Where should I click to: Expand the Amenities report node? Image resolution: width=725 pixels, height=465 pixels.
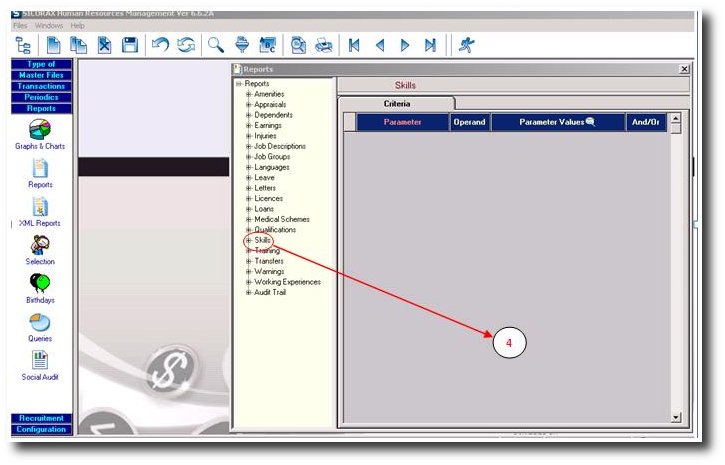248,94
